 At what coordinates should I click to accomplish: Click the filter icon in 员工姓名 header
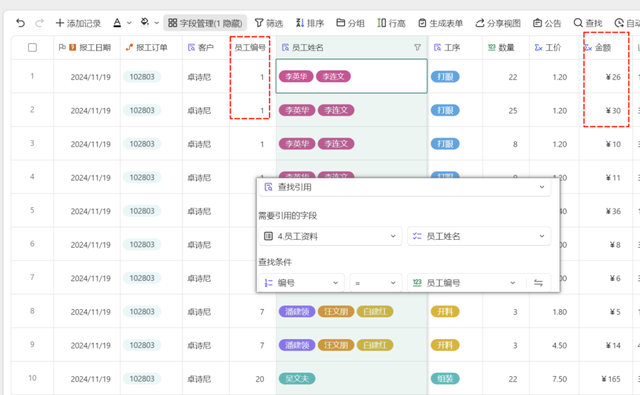417,47
